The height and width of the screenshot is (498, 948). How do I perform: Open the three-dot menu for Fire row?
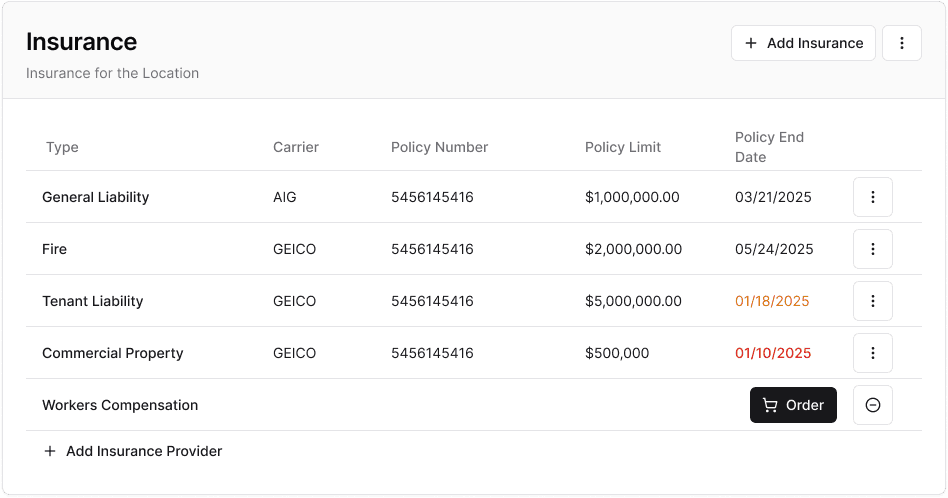[872, 249]
